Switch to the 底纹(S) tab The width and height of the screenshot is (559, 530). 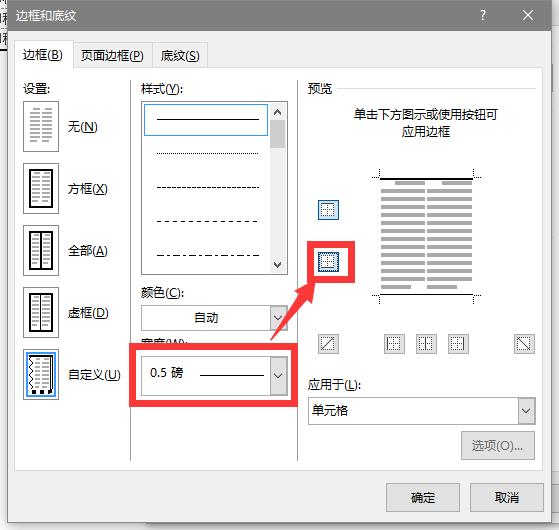(x=180, y=55)
